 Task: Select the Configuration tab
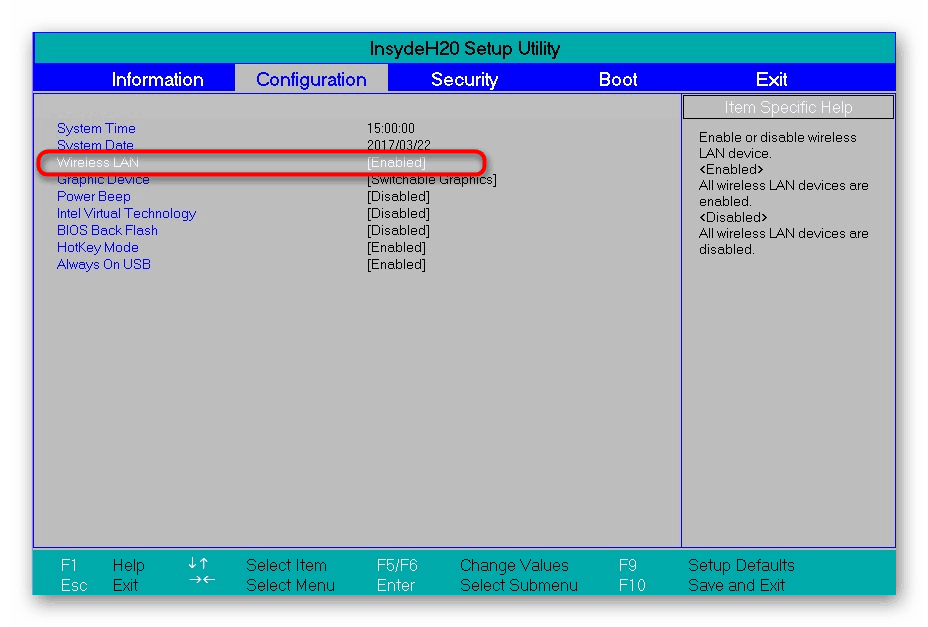[311, 79]
